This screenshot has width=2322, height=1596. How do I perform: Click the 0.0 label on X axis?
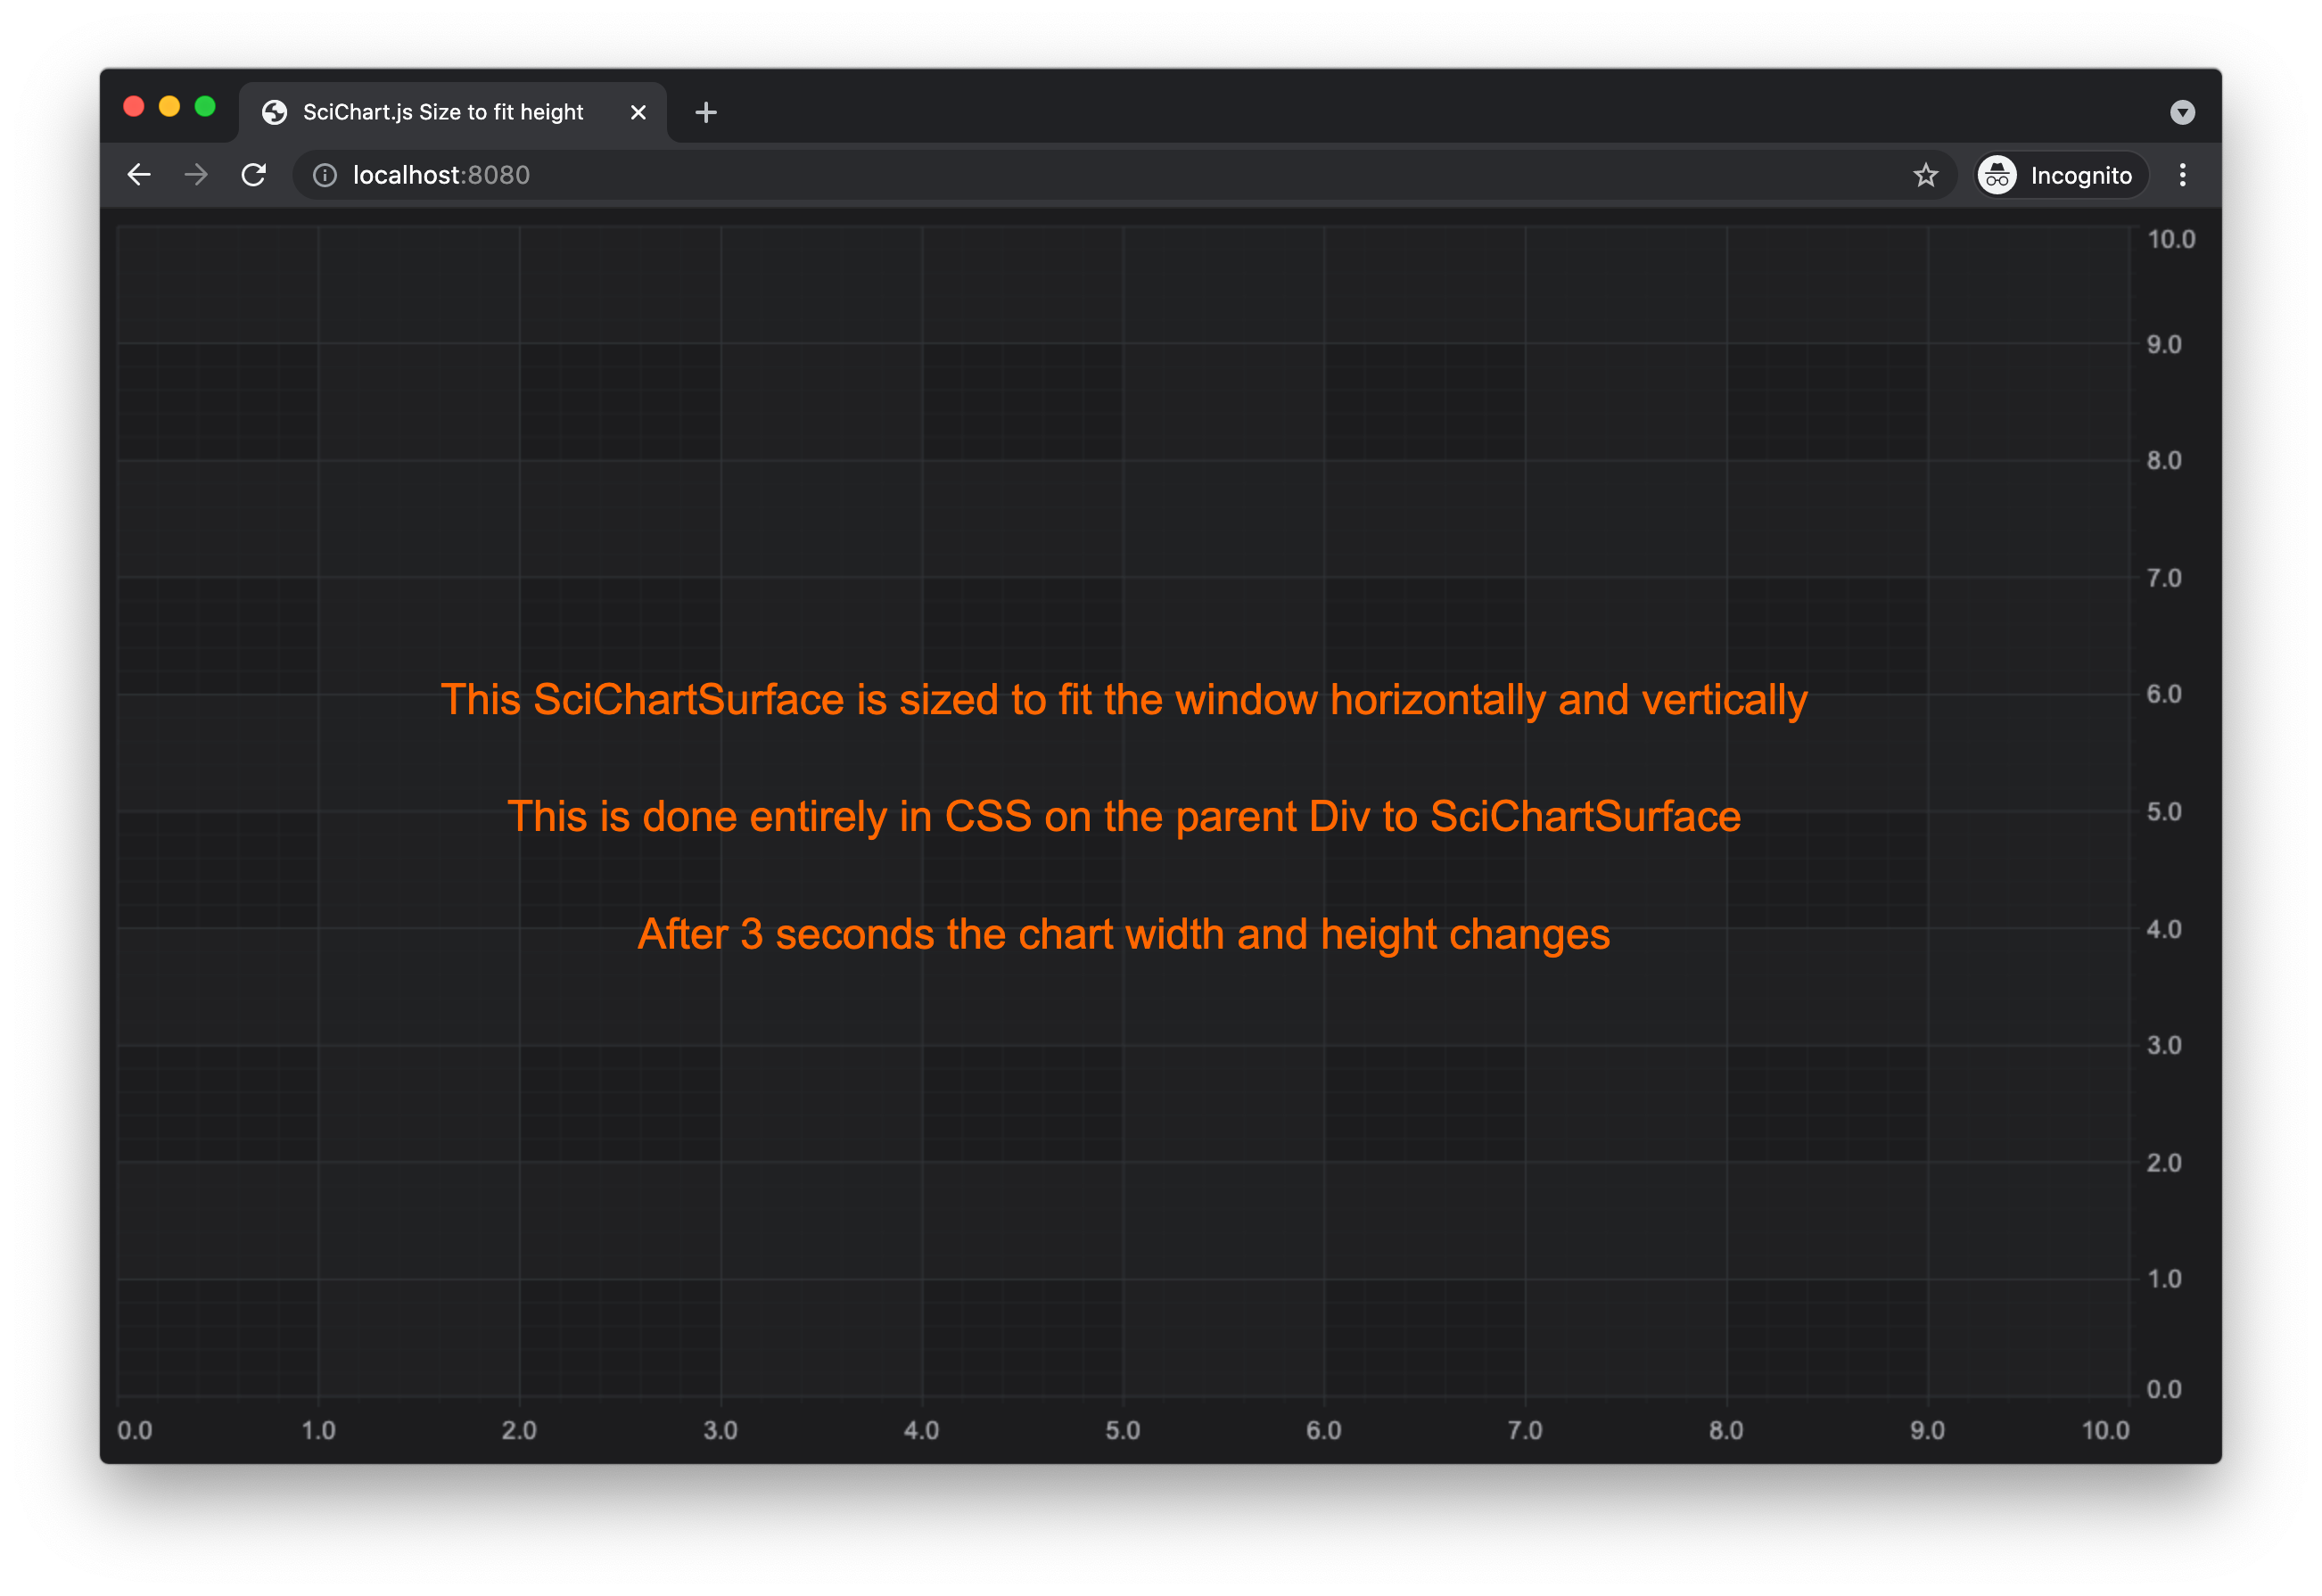pyautogui.click(x=134, y=1430)
